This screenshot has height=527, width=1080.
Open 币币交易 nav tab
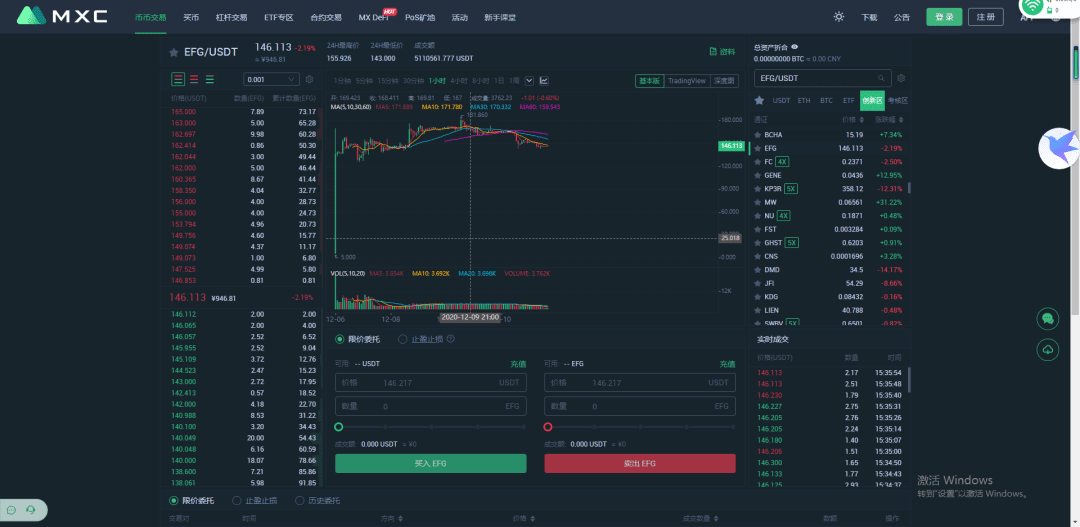(x=150, y=17)
